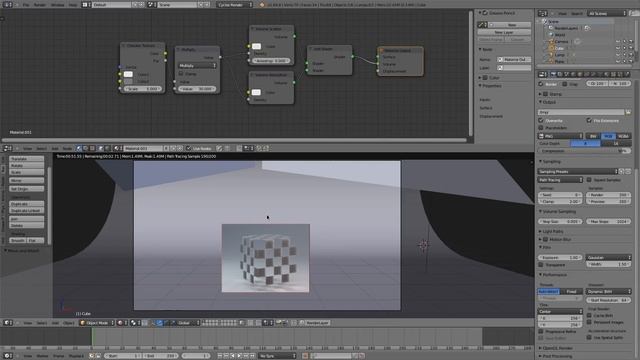Click the pivot point icon in viewport header
This screenshot has width=640, height=360.
tap(134, 322)
